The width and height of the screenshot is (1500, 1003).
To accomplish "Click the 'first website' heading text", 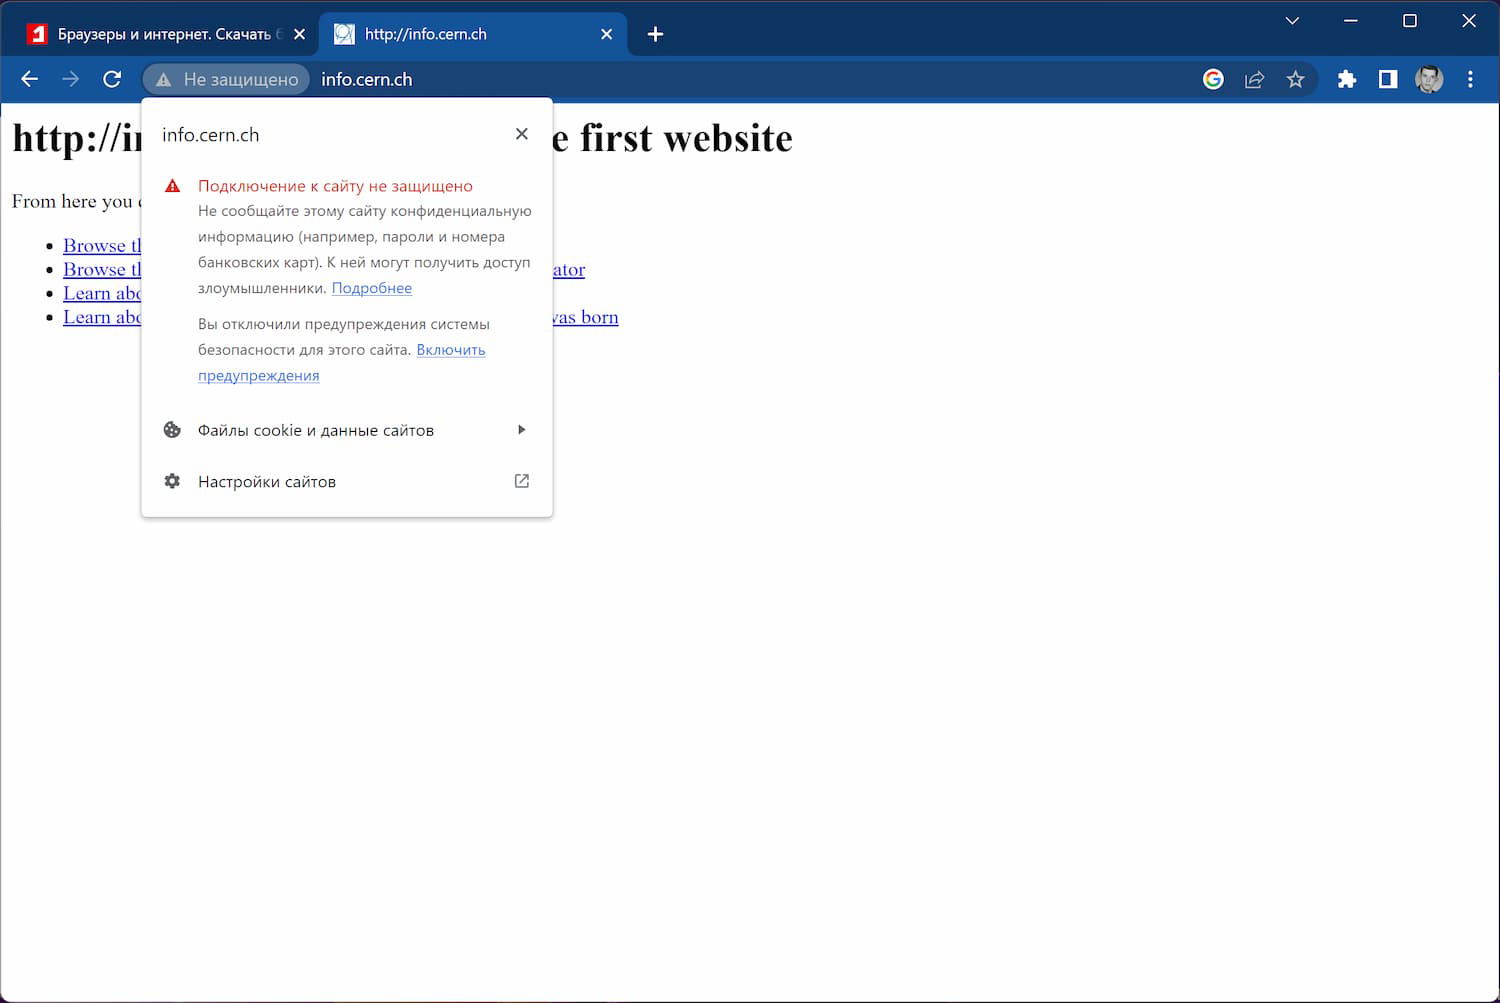I will coord(686,138).
